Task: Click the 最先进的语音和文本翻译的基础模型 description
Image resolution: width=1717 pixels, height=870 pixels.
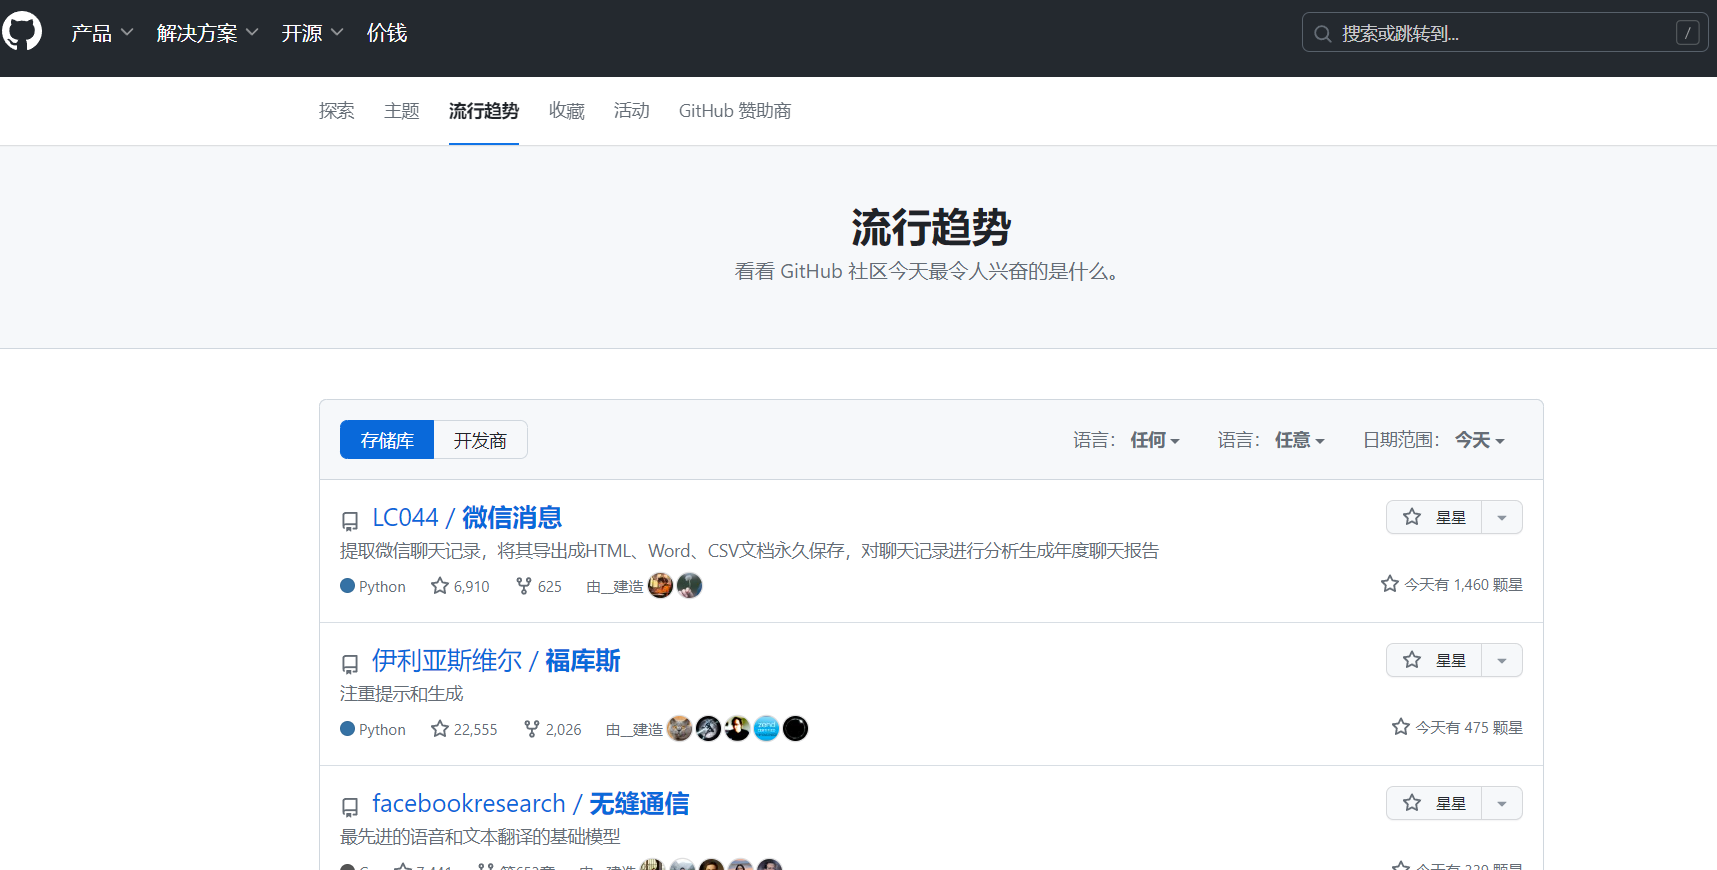Action: [x=480, y=836]
